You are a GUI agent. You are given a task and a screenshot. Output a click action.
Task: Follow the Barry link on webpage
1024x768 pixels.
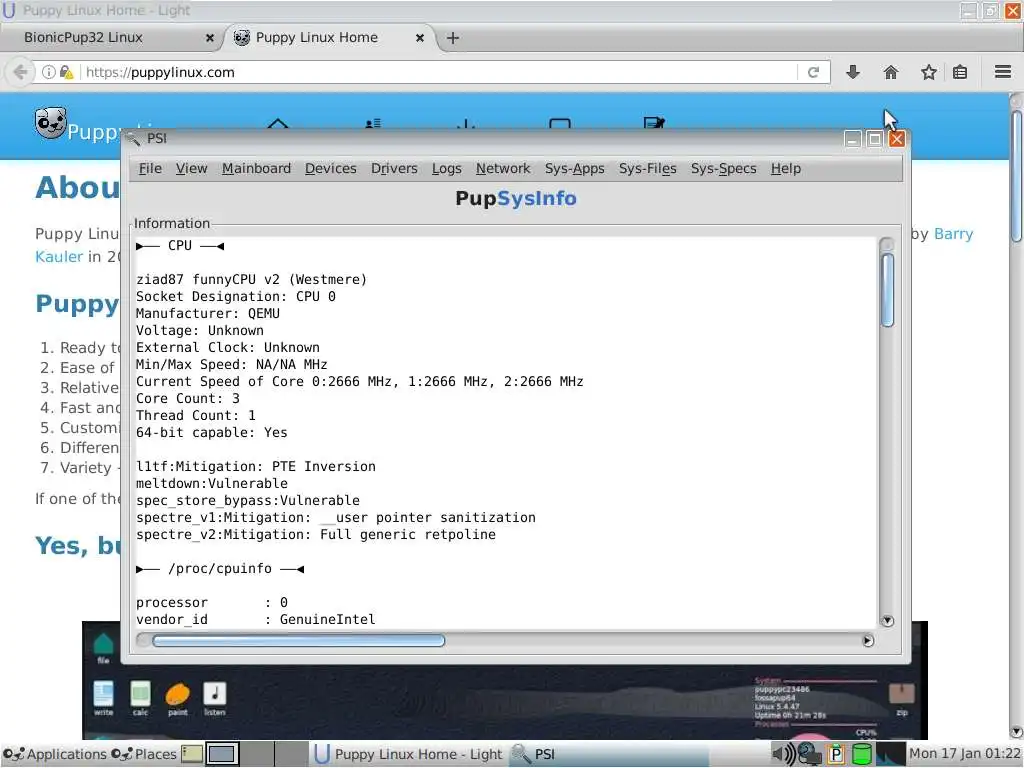(x=953, y=234)
